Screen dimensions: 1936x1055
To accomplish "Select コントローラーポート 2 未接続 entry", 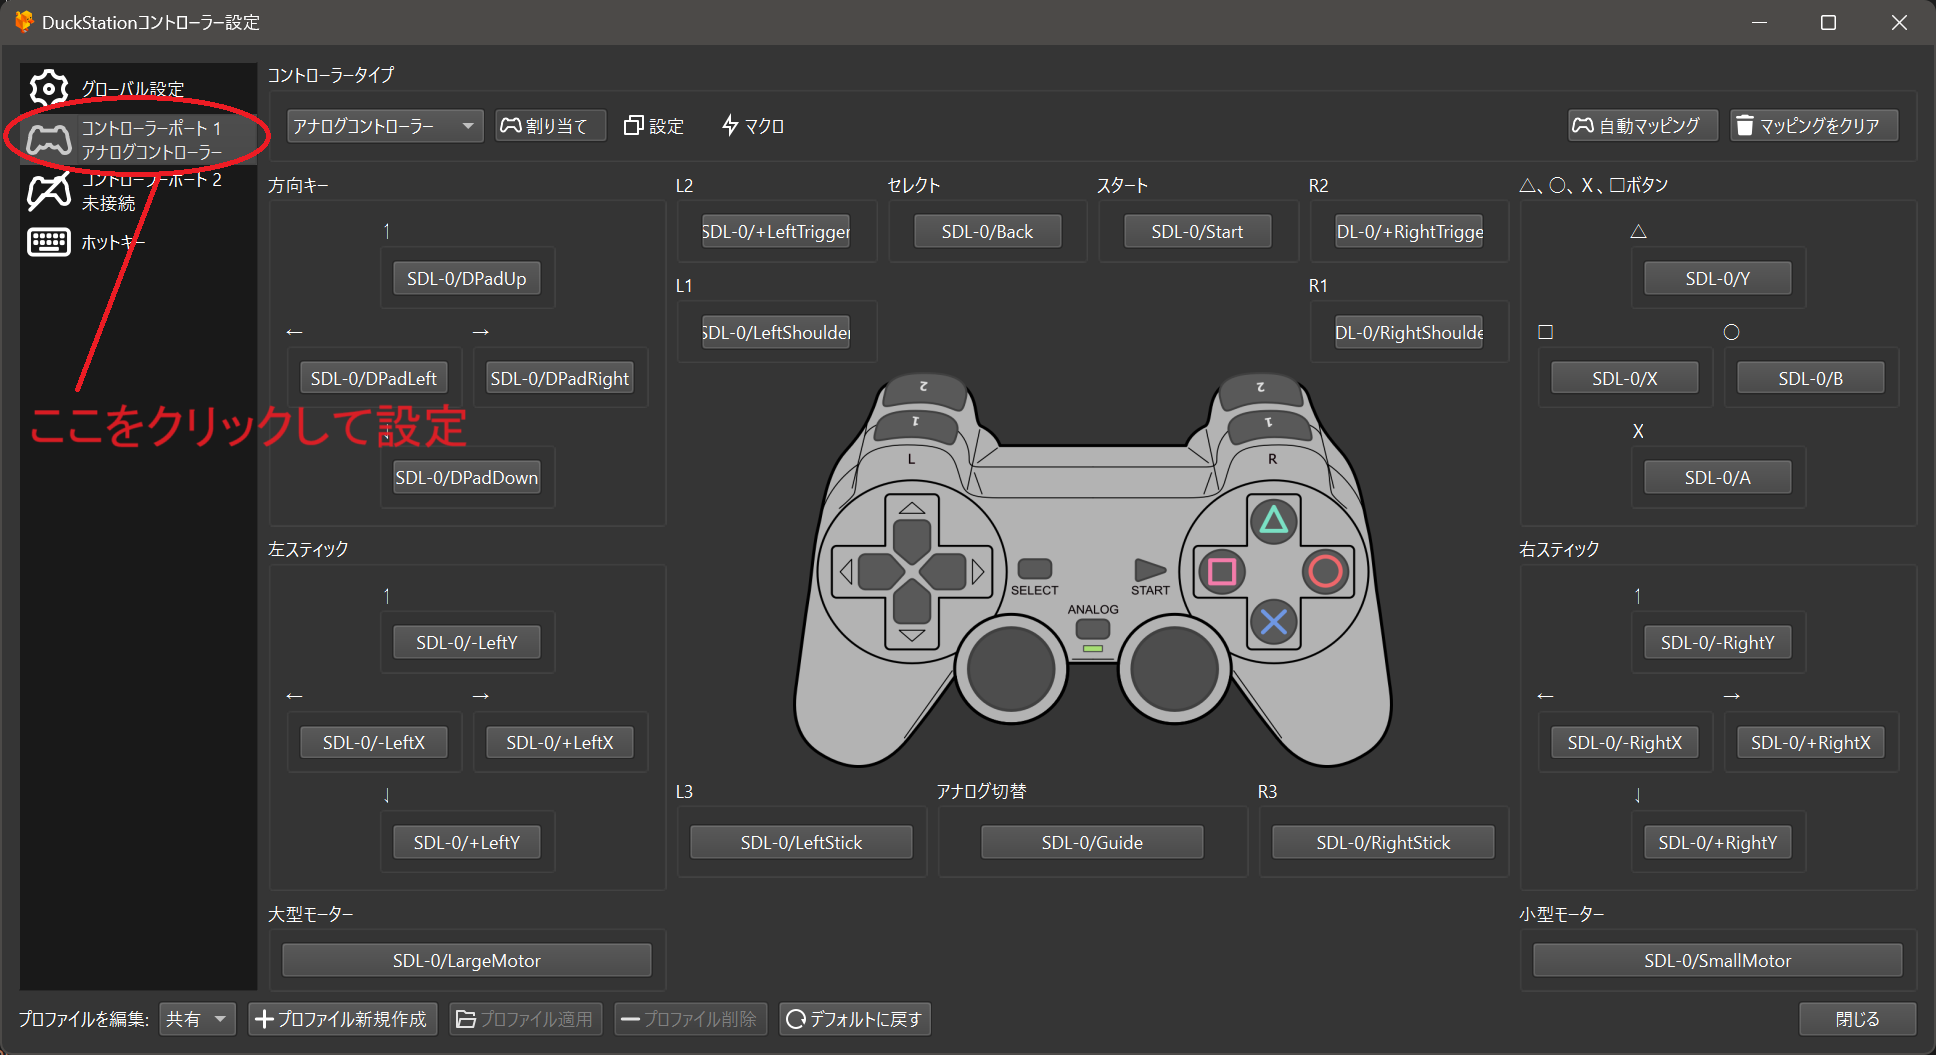I will [x=138, y=191].
